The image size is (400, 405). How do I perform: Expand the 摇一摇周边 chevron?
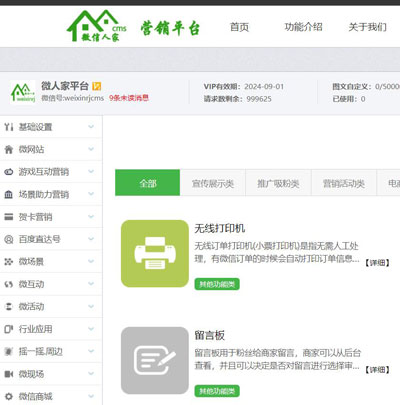pos(91,351)
